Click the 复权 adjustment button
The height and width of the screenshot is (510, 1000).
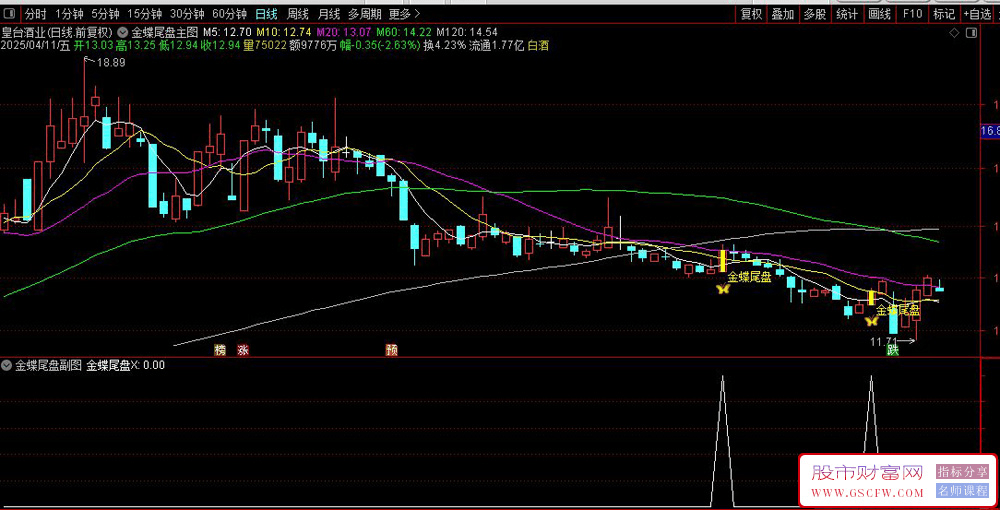(751, 13)
